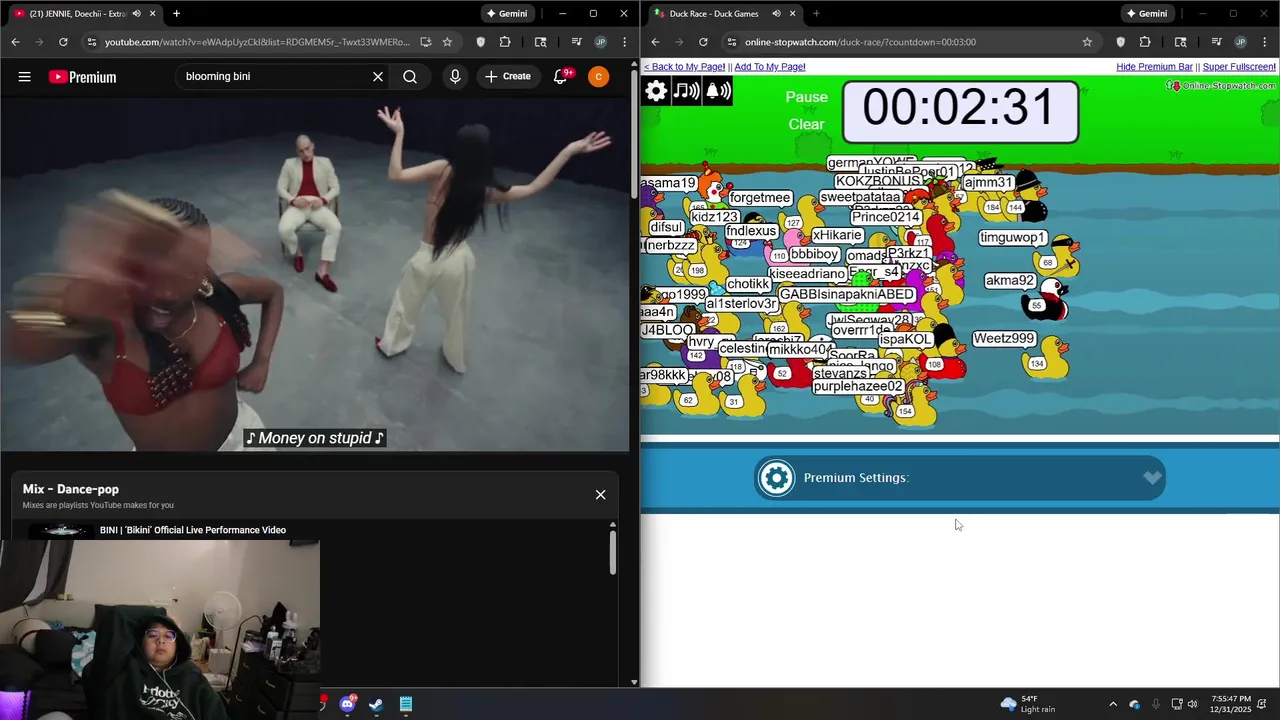Go back in the YouTube browser window
This screenshot has width=1280, height=720.
[15, 42]
